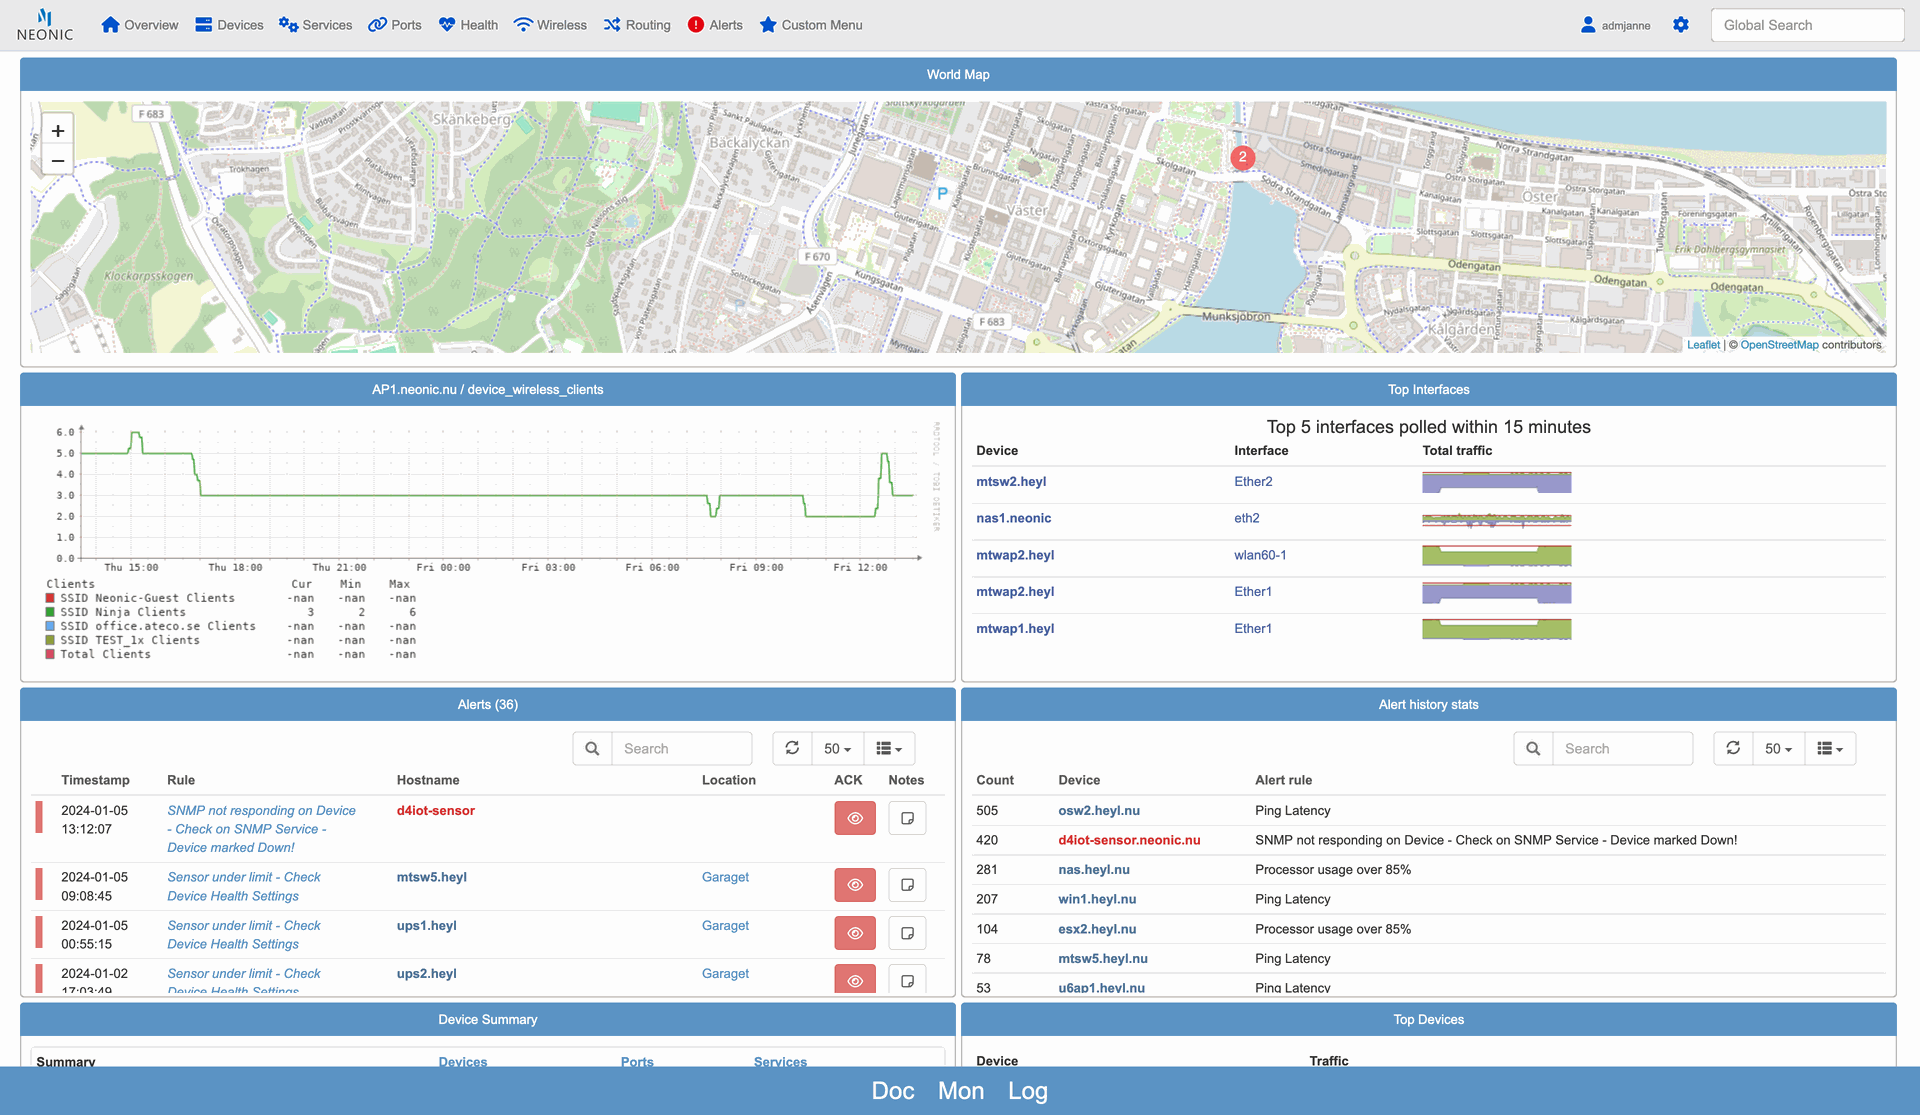Viewport: 1920px width, 1115px height.
Task: Open osw2.heyl.nu in alert history
Action: coord(1098,811)
